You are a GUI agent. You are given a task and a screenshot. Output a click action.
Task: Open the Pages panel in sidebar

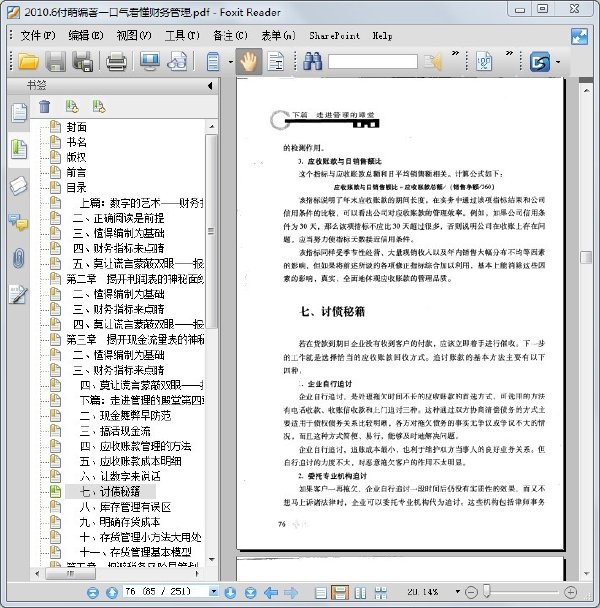[x=18, y=113]
